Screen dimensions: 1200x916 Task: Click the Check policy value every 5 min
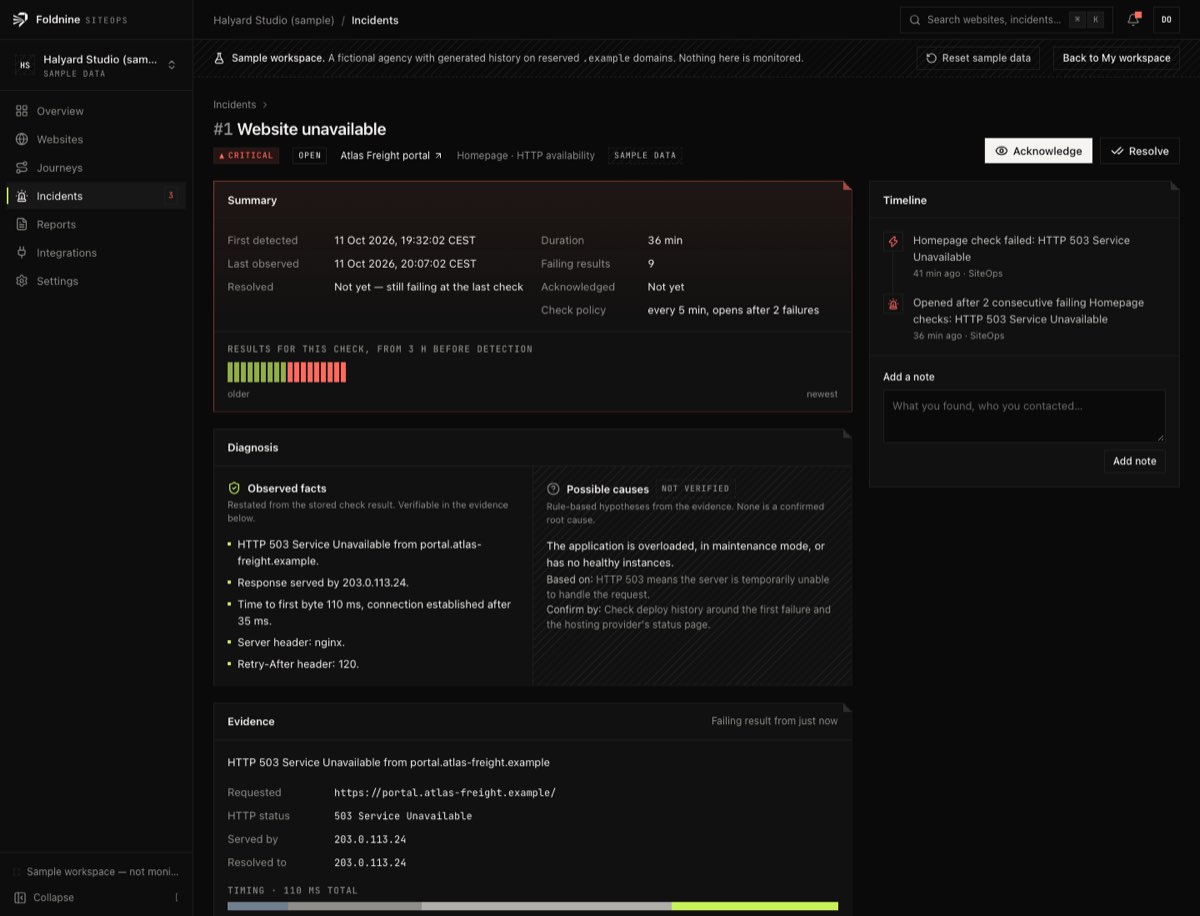733,310
